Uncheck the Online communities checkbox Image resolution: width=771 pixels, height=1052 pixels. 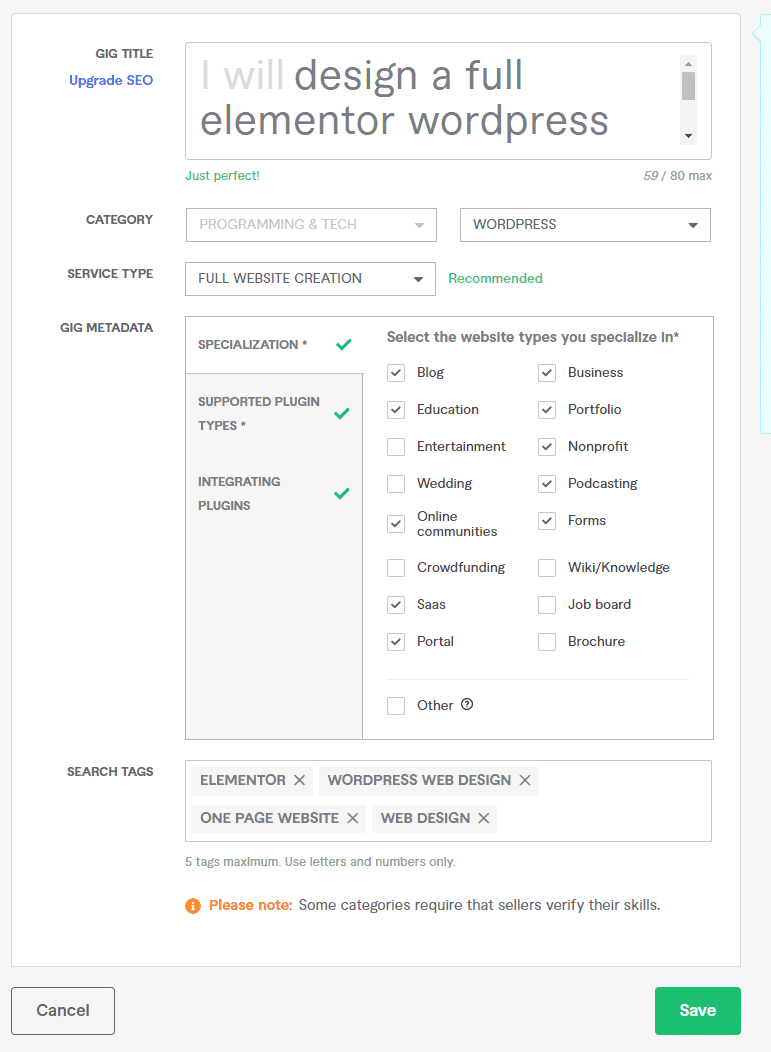click(396, 524)
